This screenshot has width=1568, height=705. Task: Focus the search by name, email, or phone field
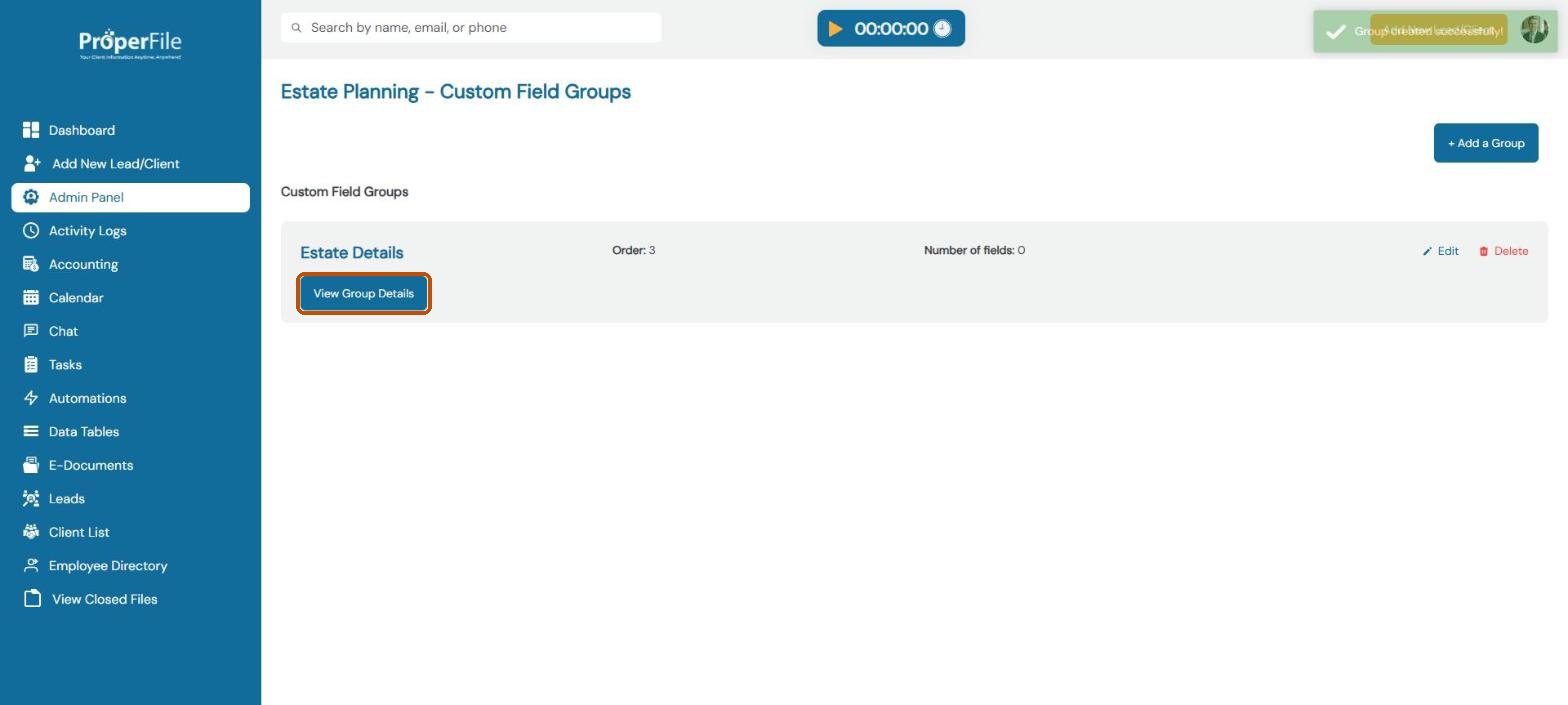click(x=471, y=28)
